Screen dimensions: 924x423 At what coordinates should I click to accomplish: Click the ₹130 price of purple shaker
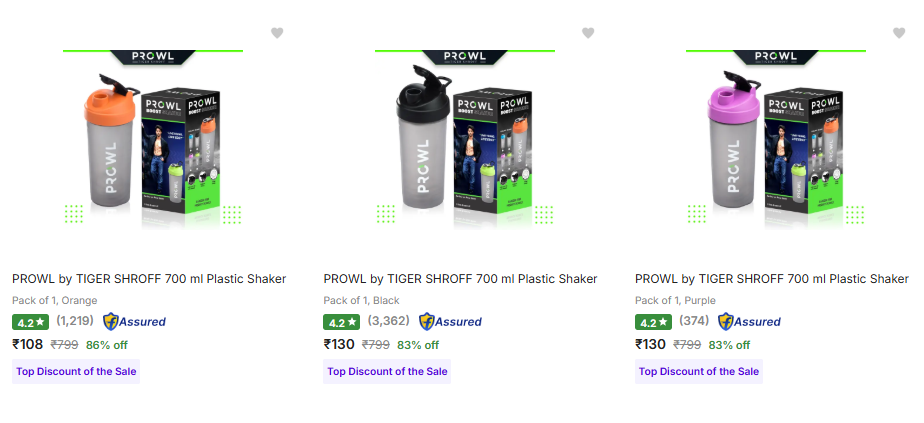(x=651, y=345)
